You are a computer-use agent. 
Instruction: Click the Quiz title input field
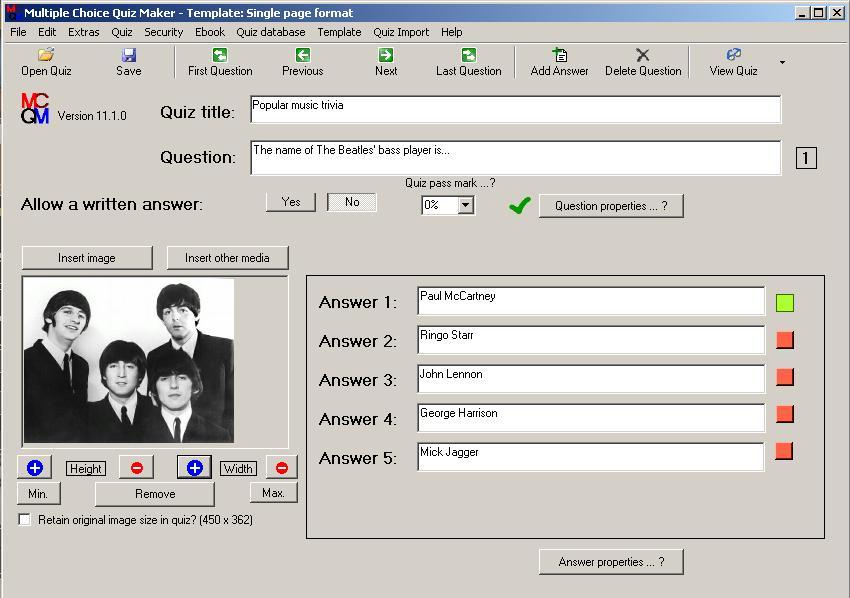[516, 109]
